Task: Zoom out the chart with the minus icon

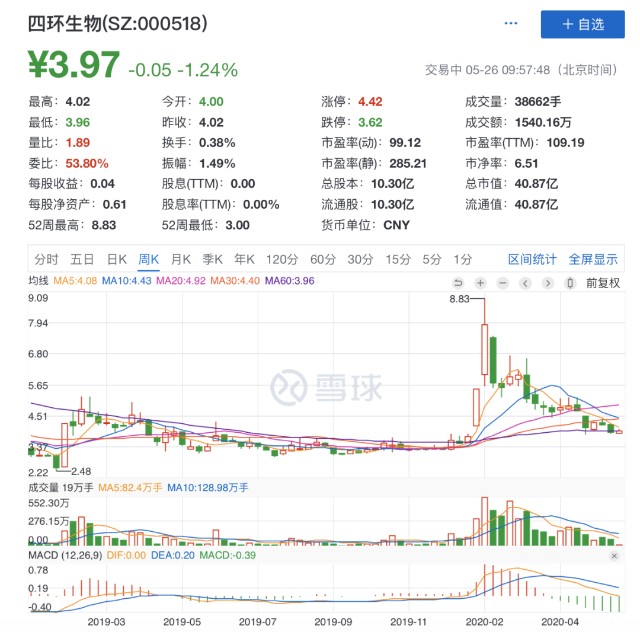Action: 503,283
